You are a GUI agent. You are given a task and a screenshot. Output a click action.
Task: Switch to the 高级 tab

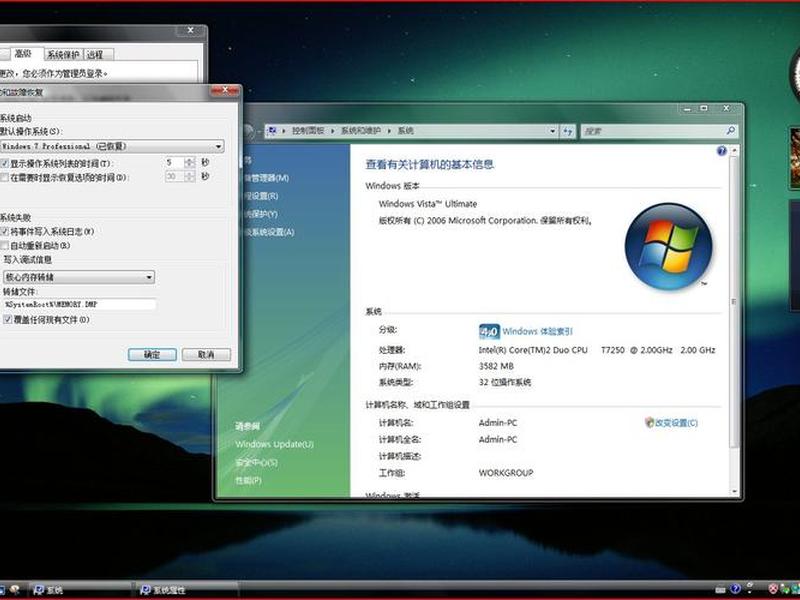click(23, 54)
